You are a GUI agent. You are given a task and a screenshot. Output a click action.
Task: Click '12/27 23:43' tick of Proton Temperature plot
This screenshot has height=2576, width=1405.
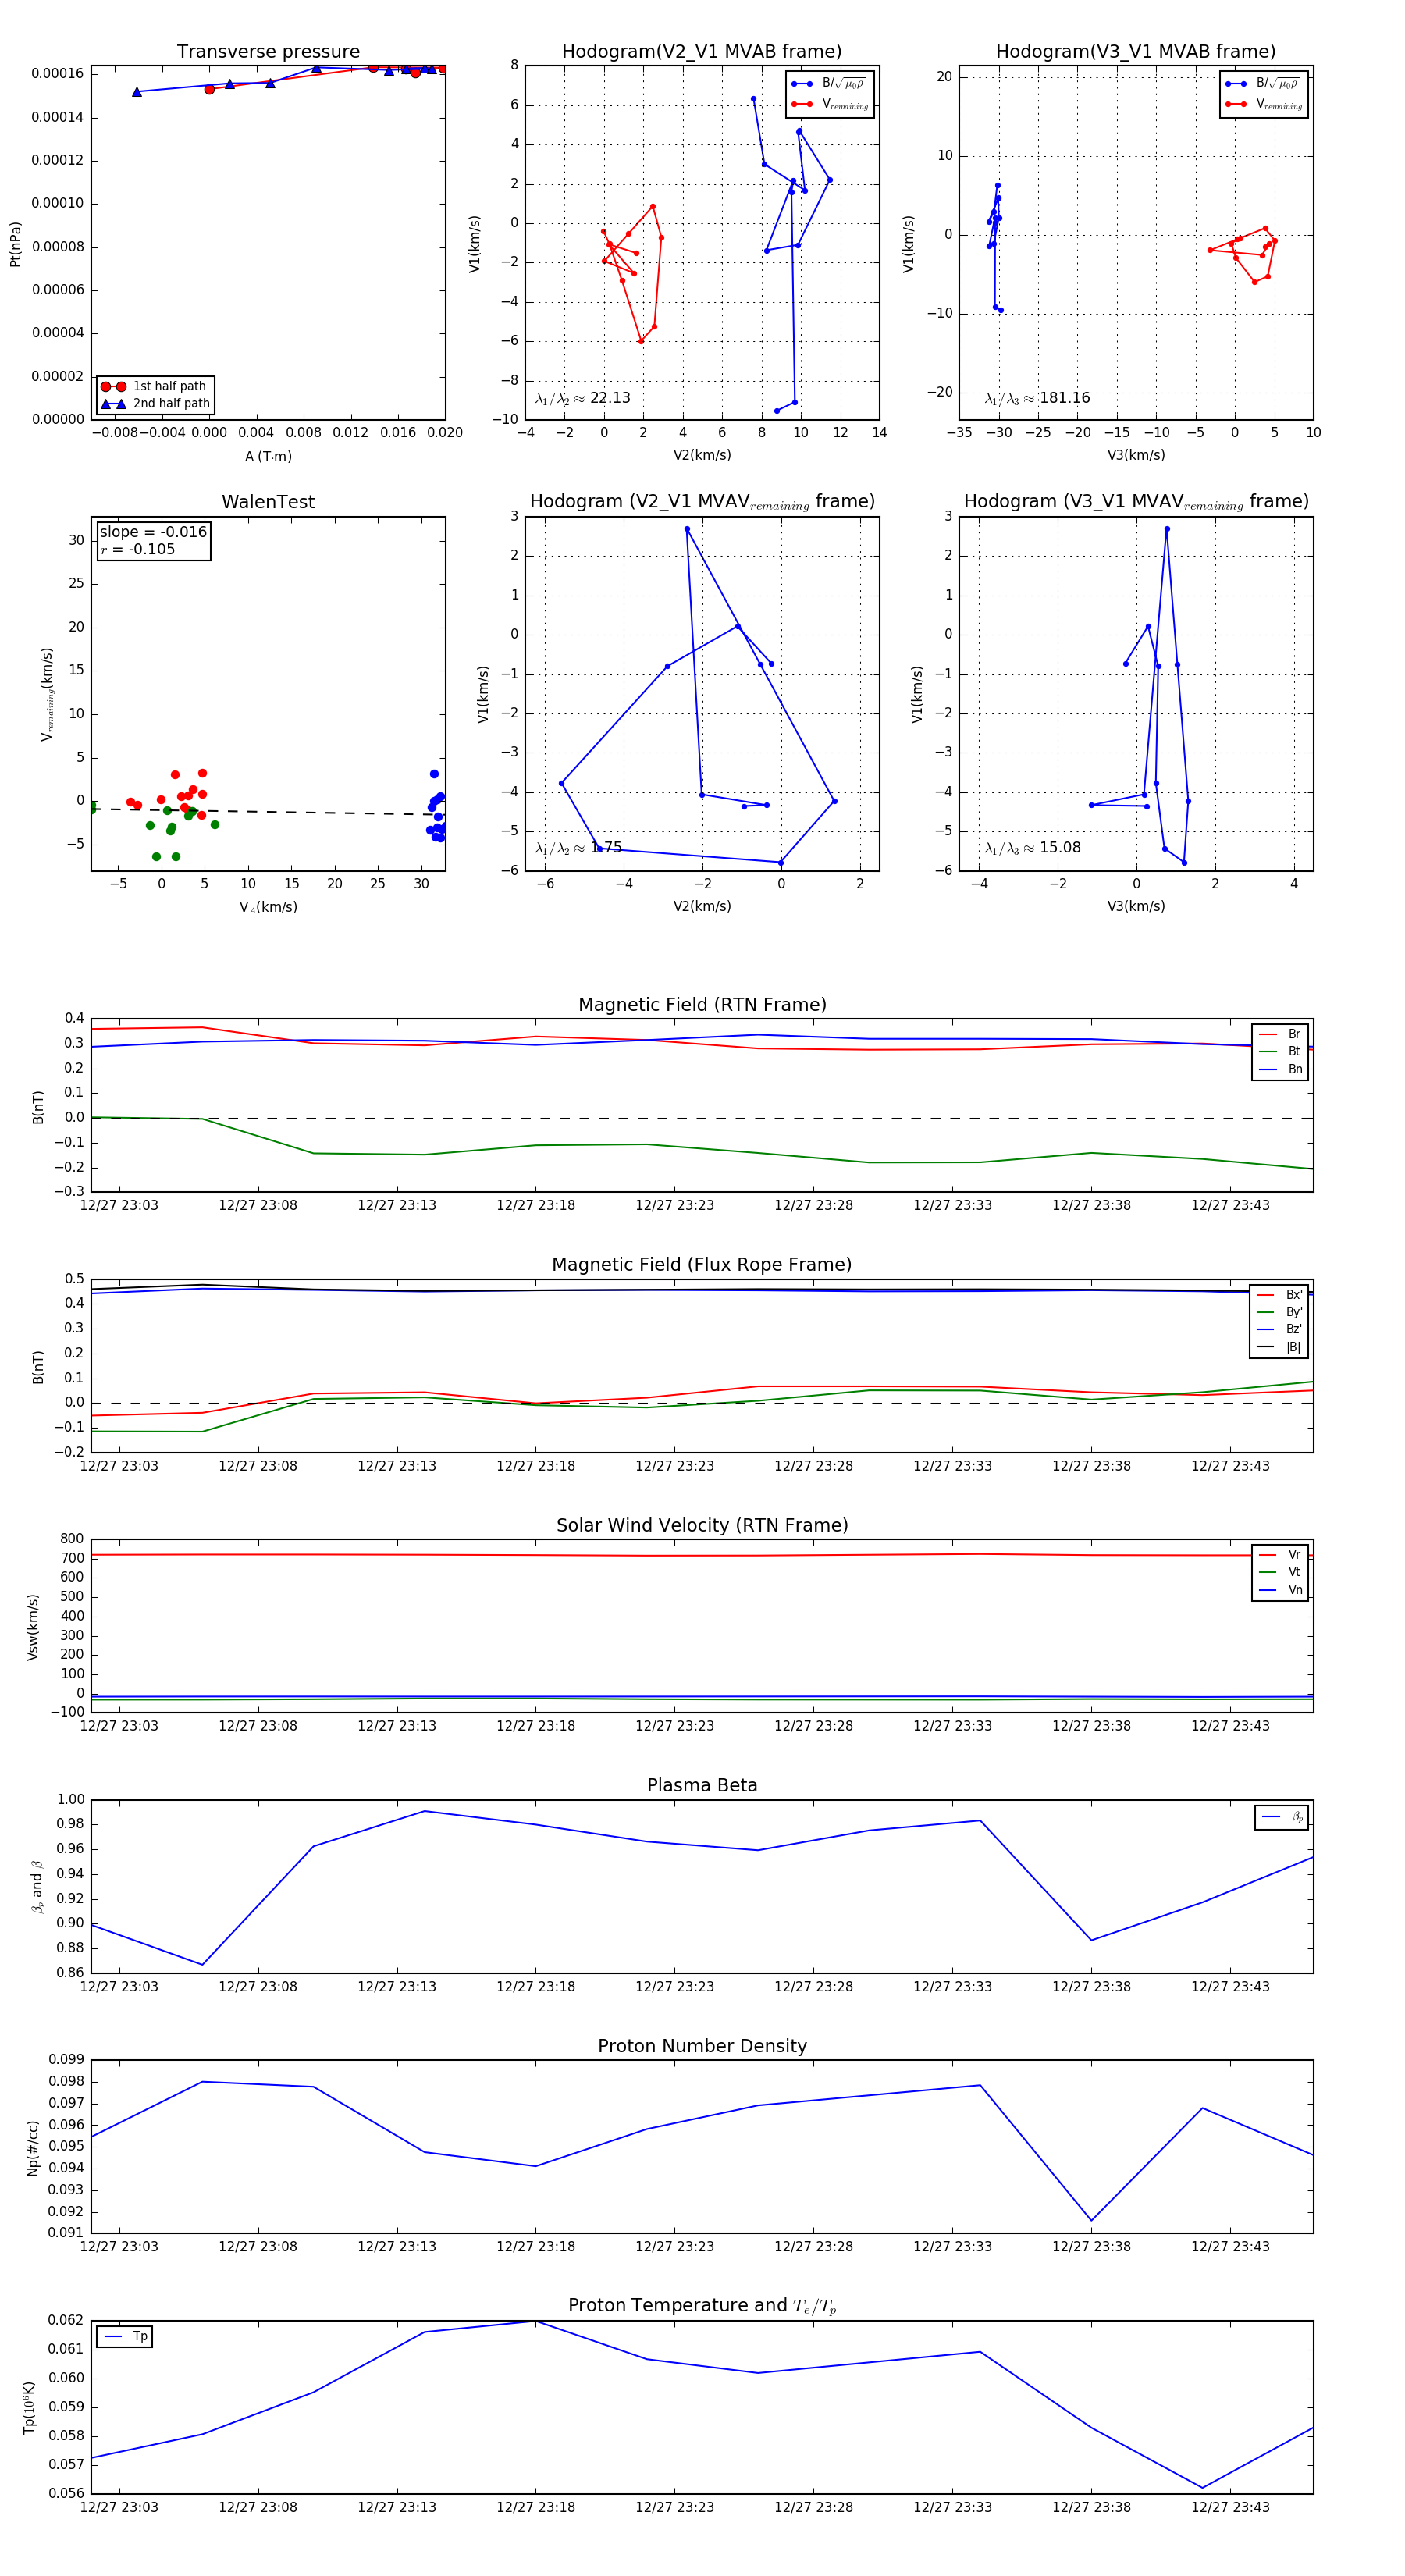1230,2507
